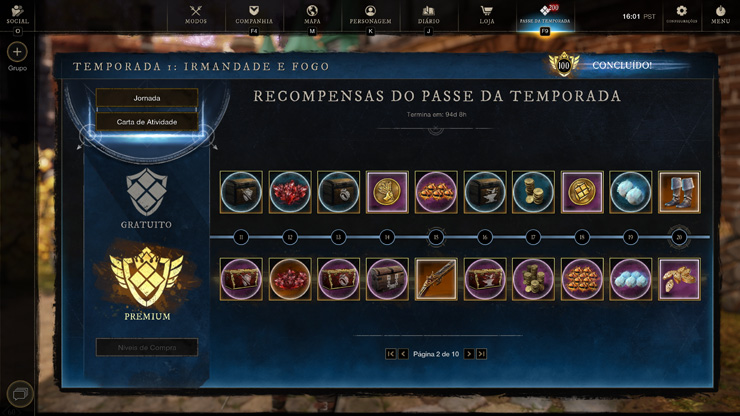Screen dimensions: 740x416
Task: Go to previous rewards page arrow
Action: pyautogui.click(x=403, y=354)
